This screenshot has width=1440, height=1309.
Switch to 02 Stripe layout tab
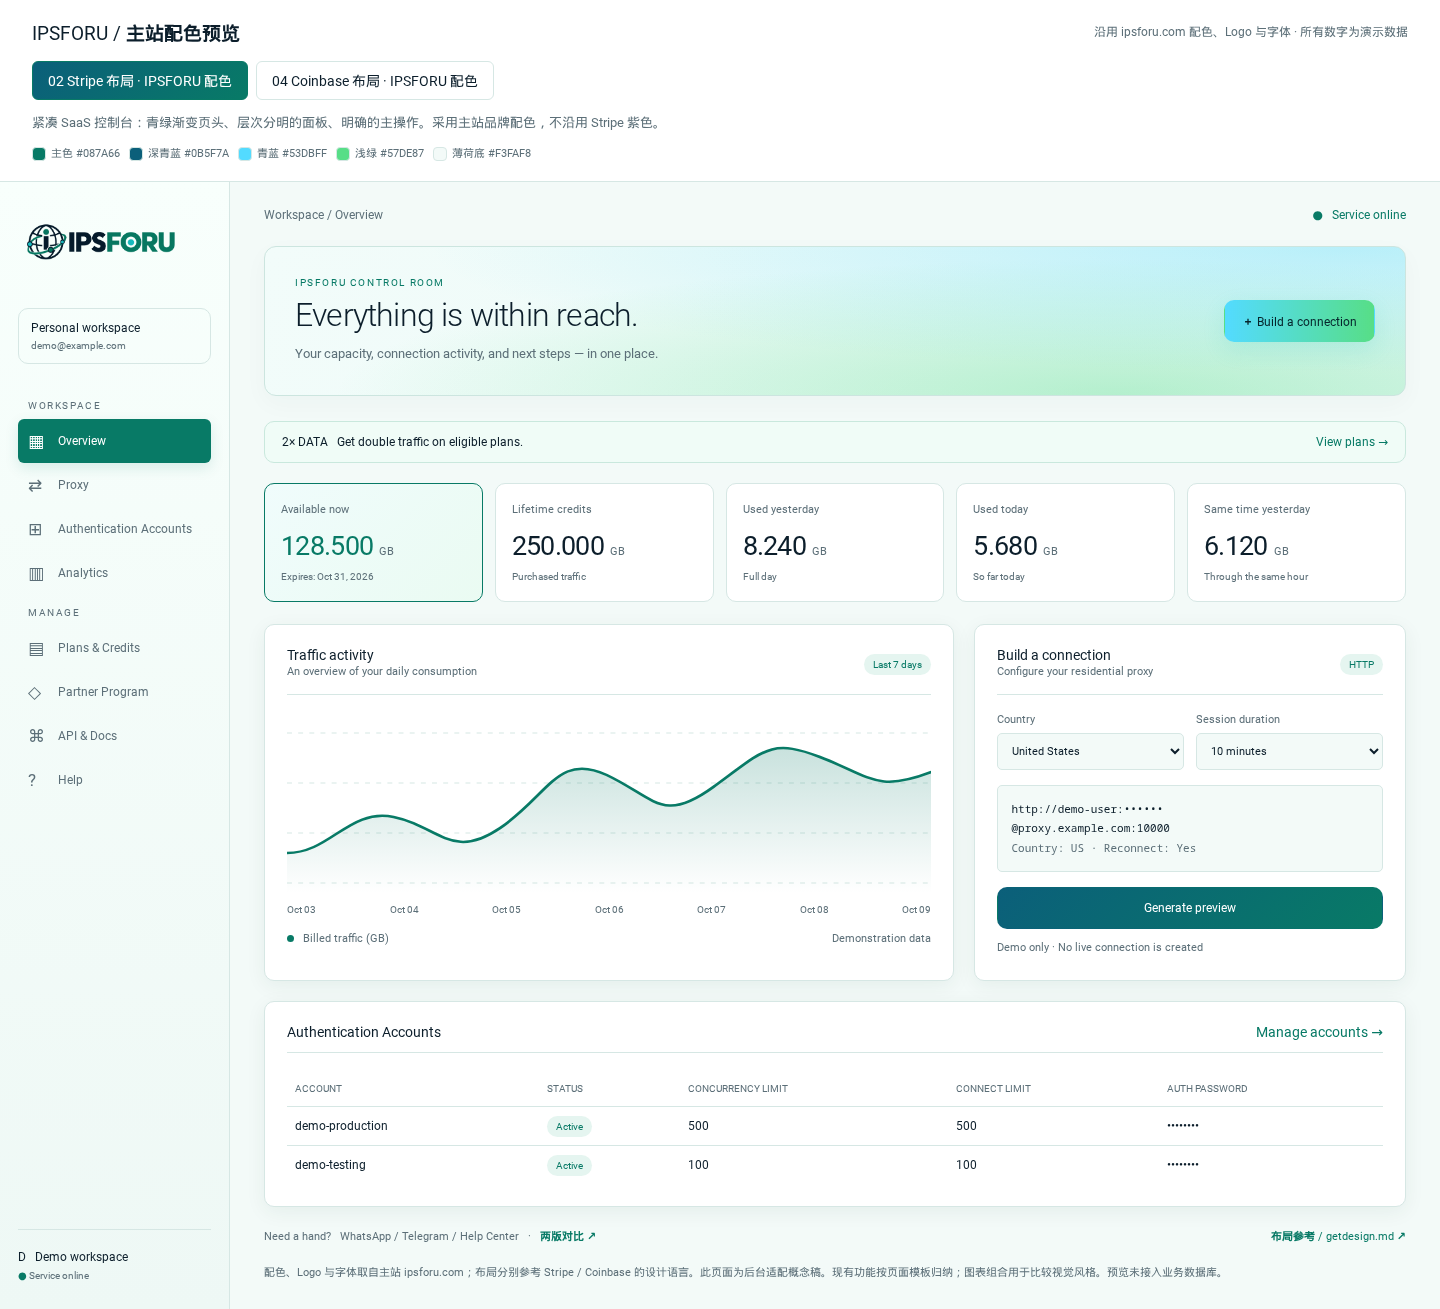coord(140,81)
